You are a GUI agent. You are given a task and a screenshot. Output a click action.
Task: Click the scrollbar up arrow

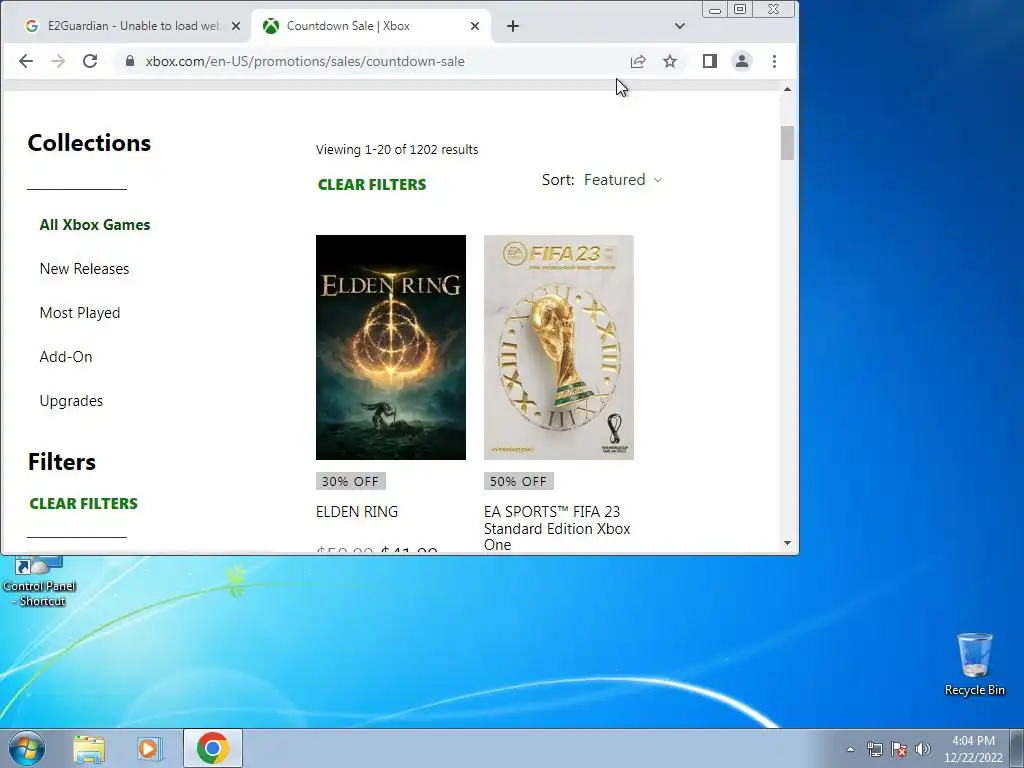coord(787,89)
